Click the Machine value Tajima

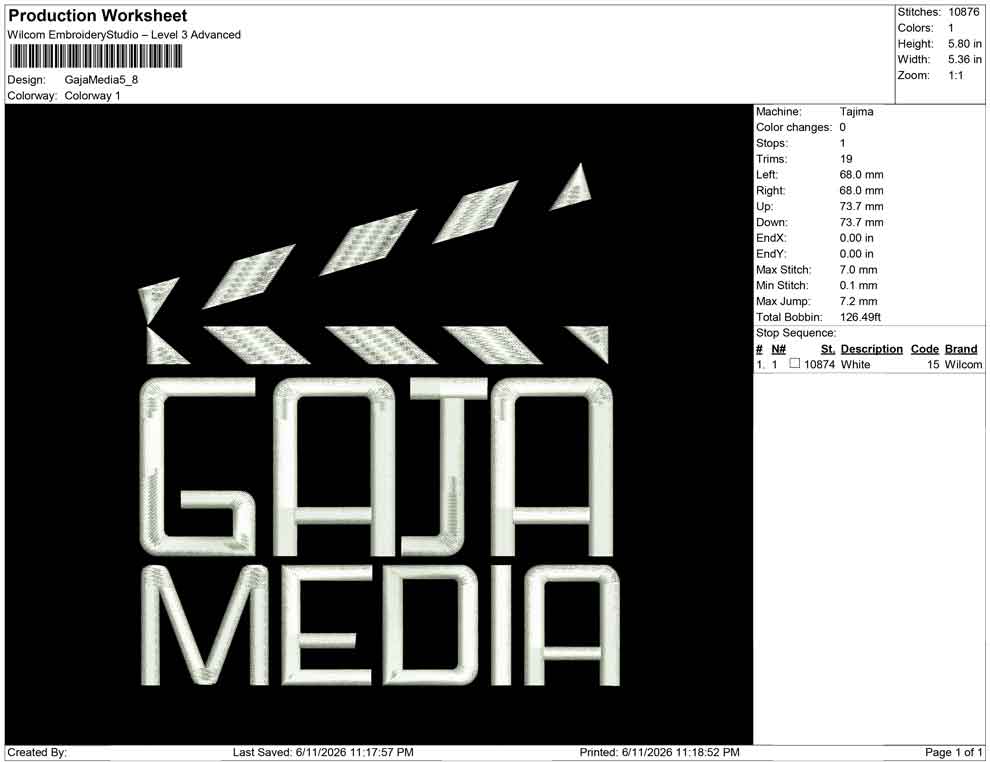857,112
